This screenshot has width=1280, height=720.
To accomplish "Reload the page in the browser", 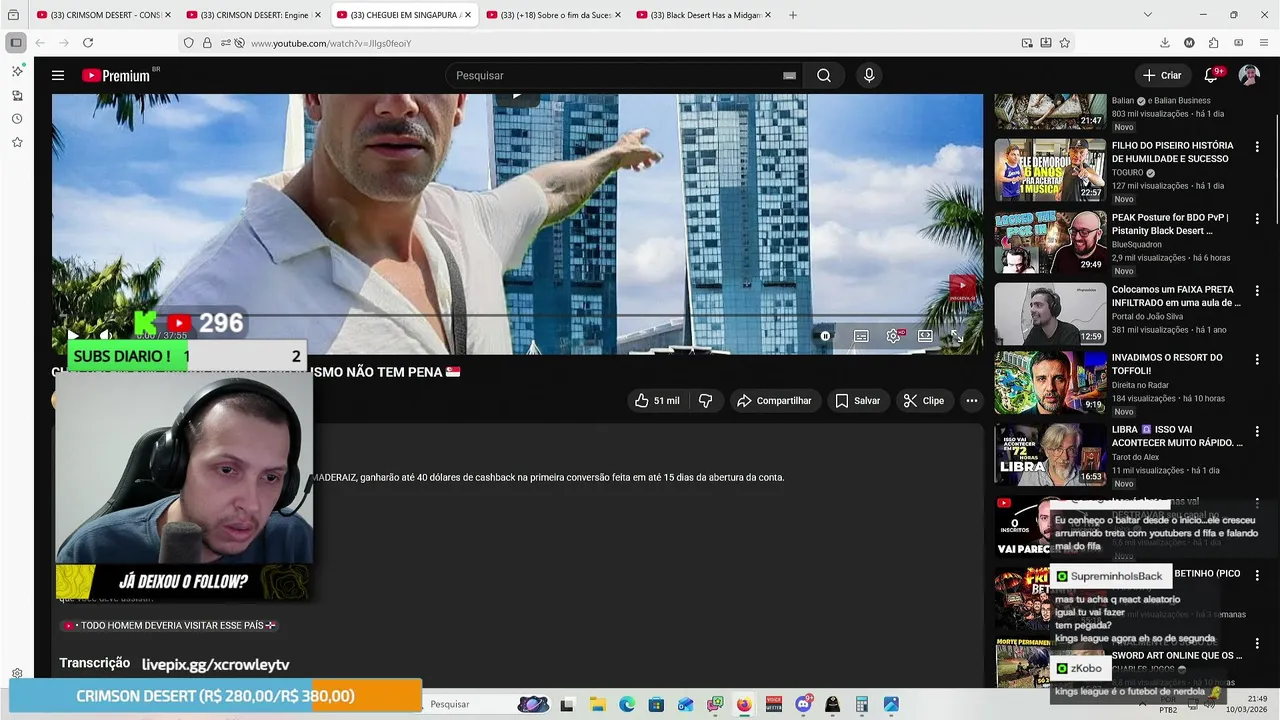I will coord(88,43).
